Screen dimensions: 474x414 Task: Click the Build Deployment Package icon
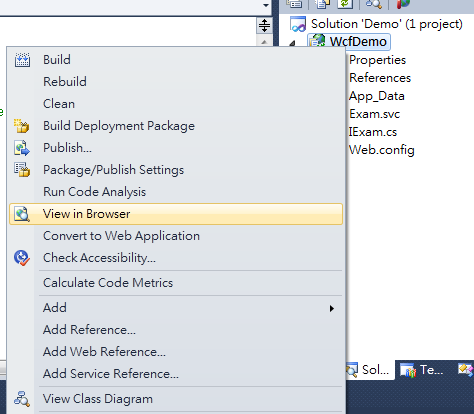click(x=22, y=126)
